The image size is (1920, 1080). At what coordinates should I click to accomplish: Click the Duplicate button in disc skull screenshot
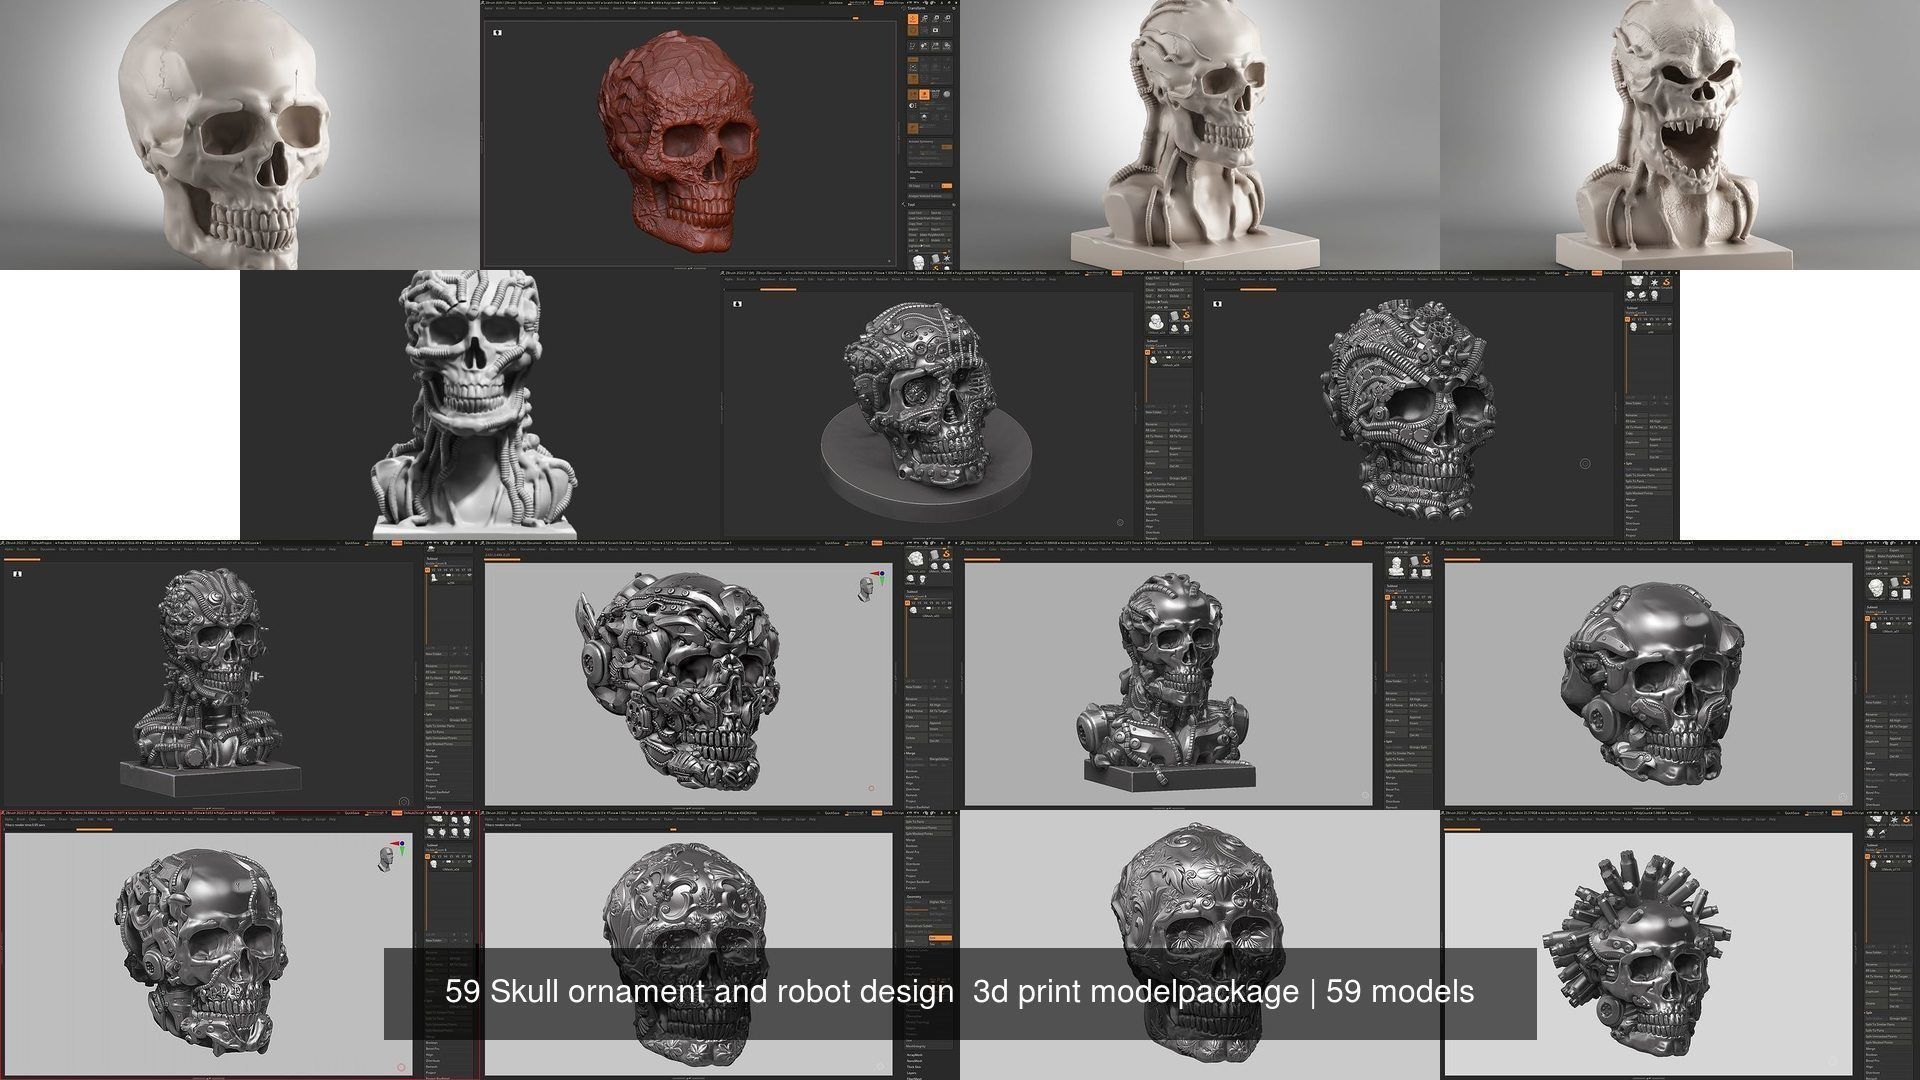point(1155,451)
